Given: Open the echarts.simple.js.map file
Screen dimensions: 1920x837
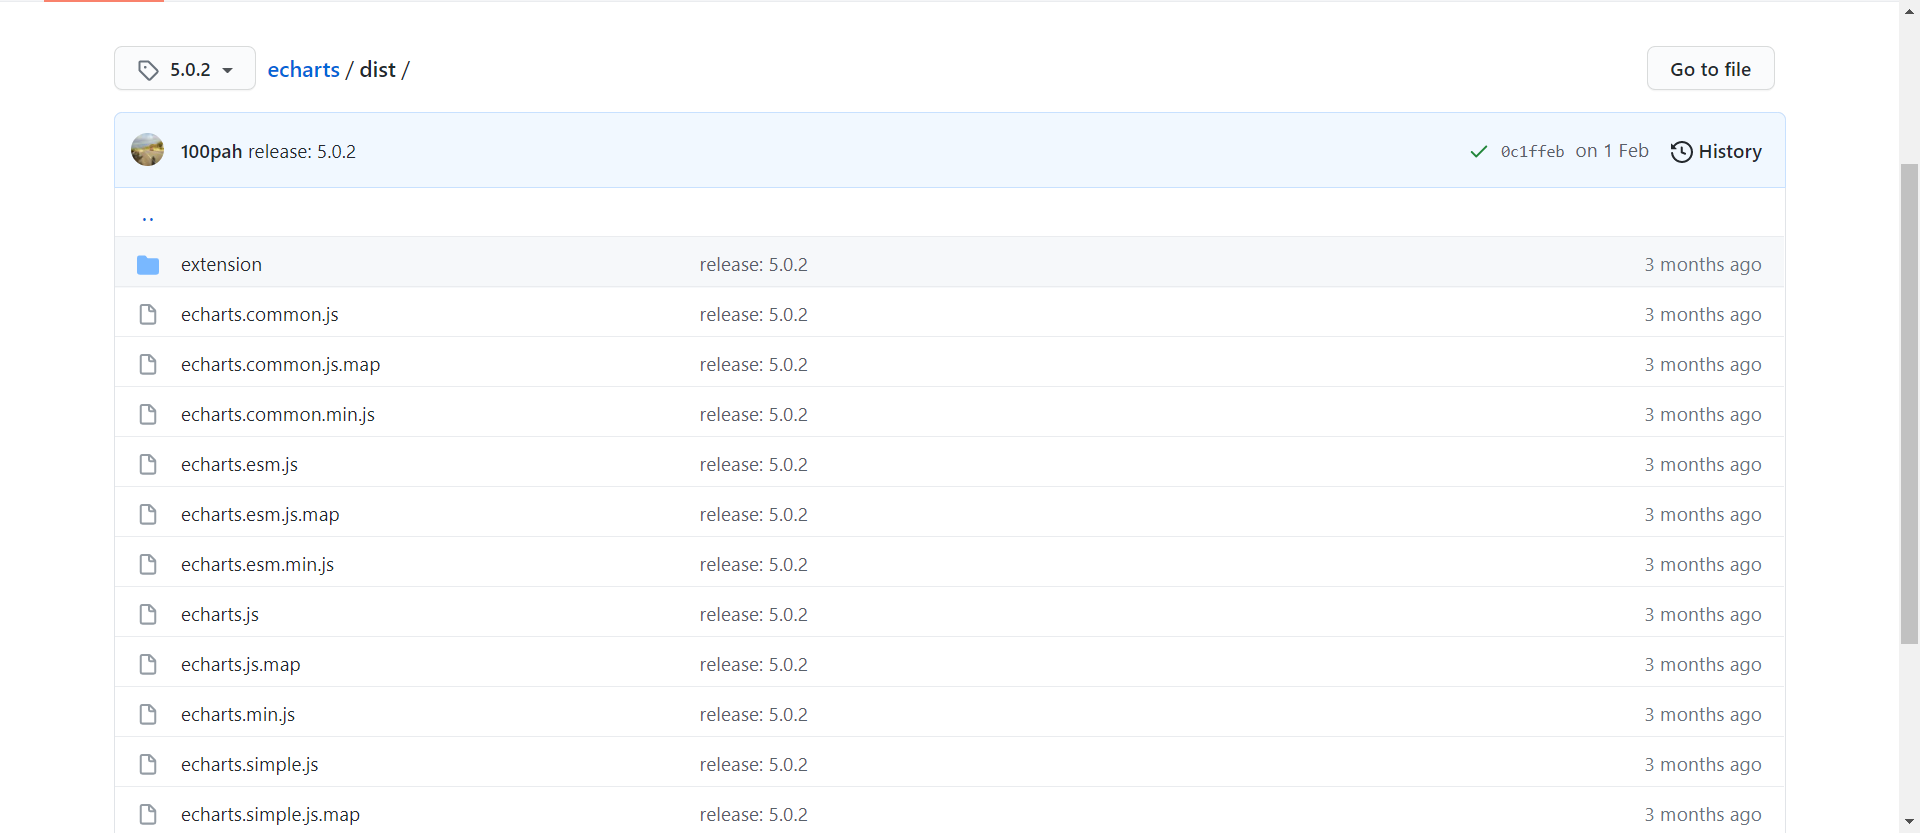Looking at the screenshot, I should (270, 815).
